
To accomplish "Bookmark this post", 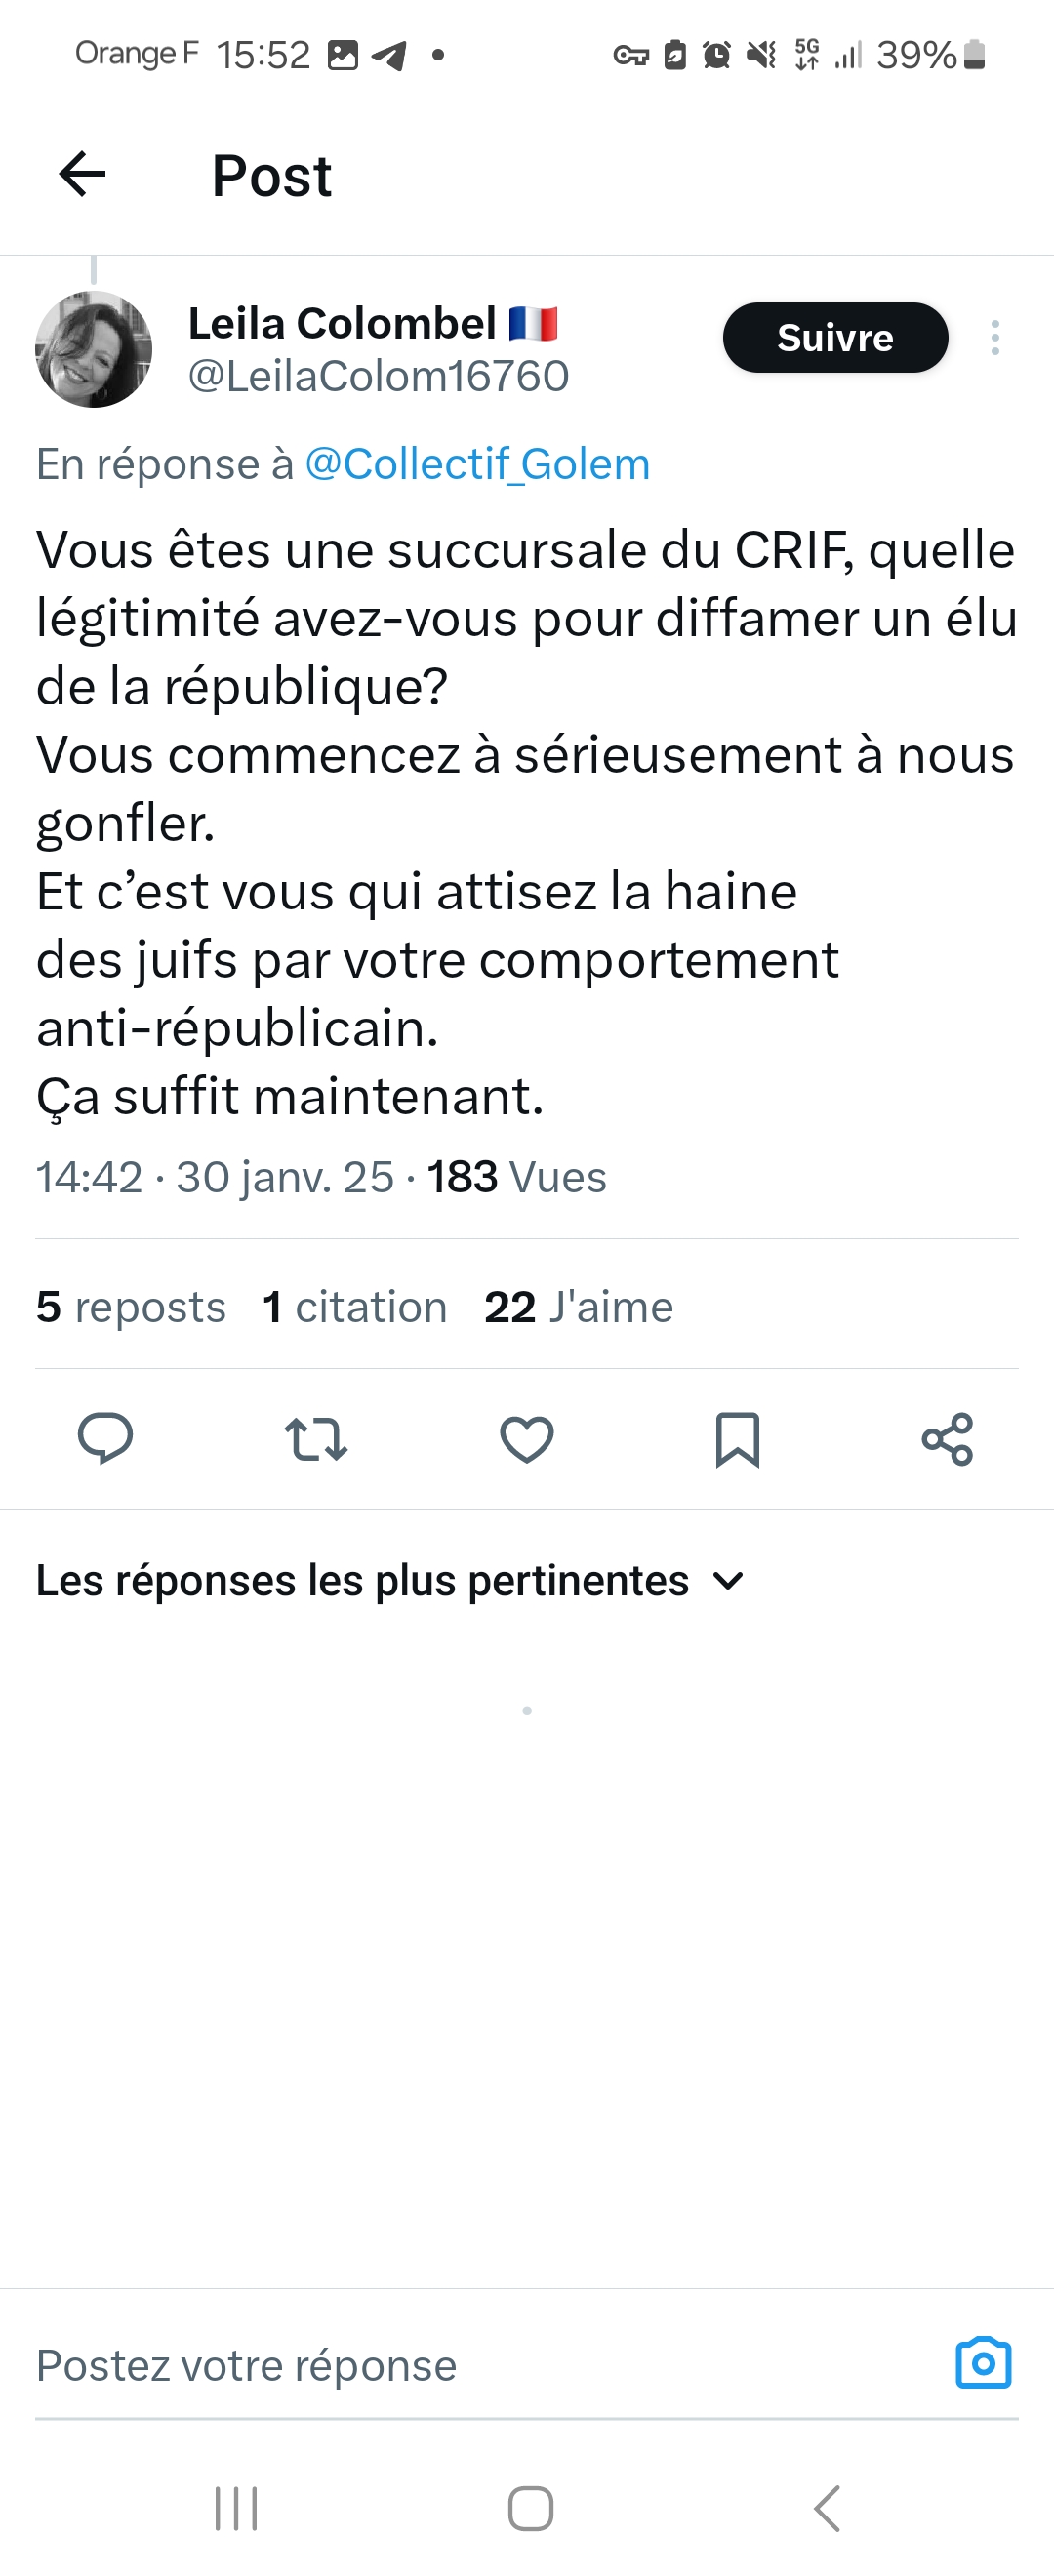I will 738,1439.
